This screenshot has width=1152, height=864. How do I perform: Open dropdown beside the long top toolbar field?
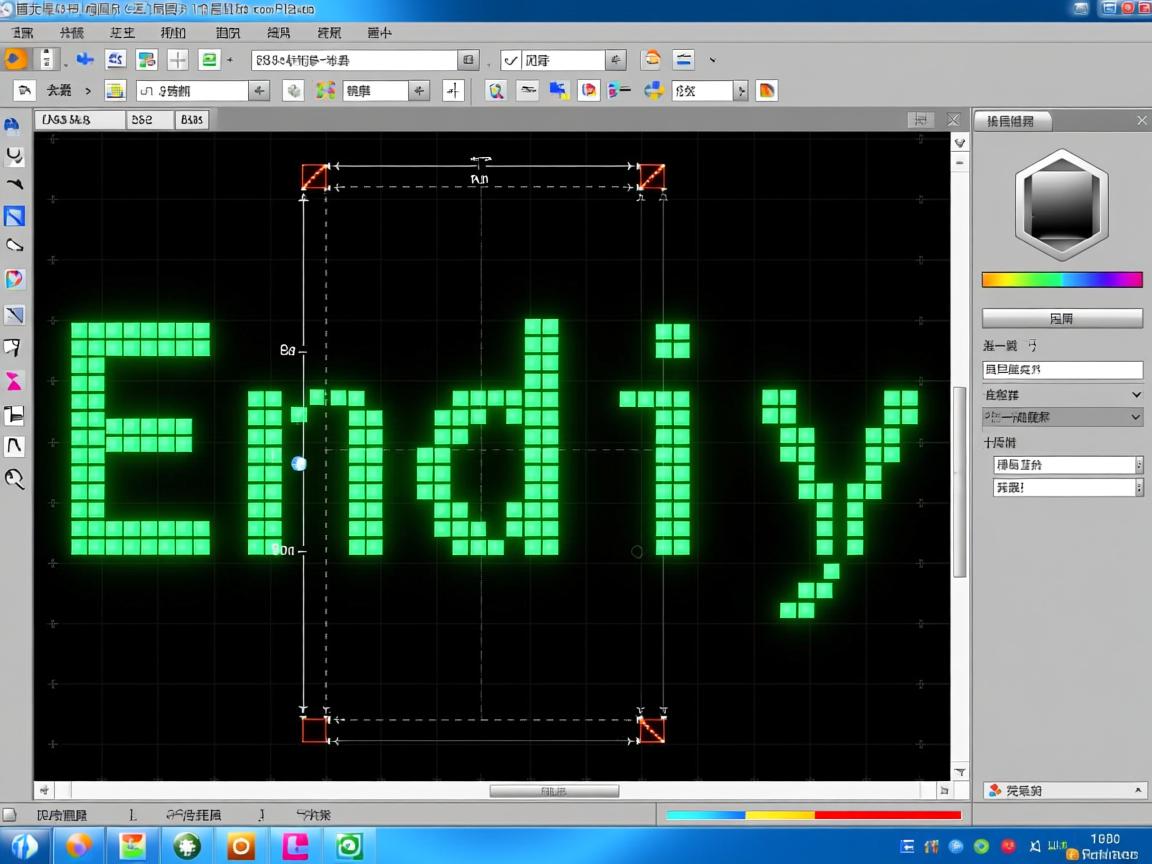point(468,60)
